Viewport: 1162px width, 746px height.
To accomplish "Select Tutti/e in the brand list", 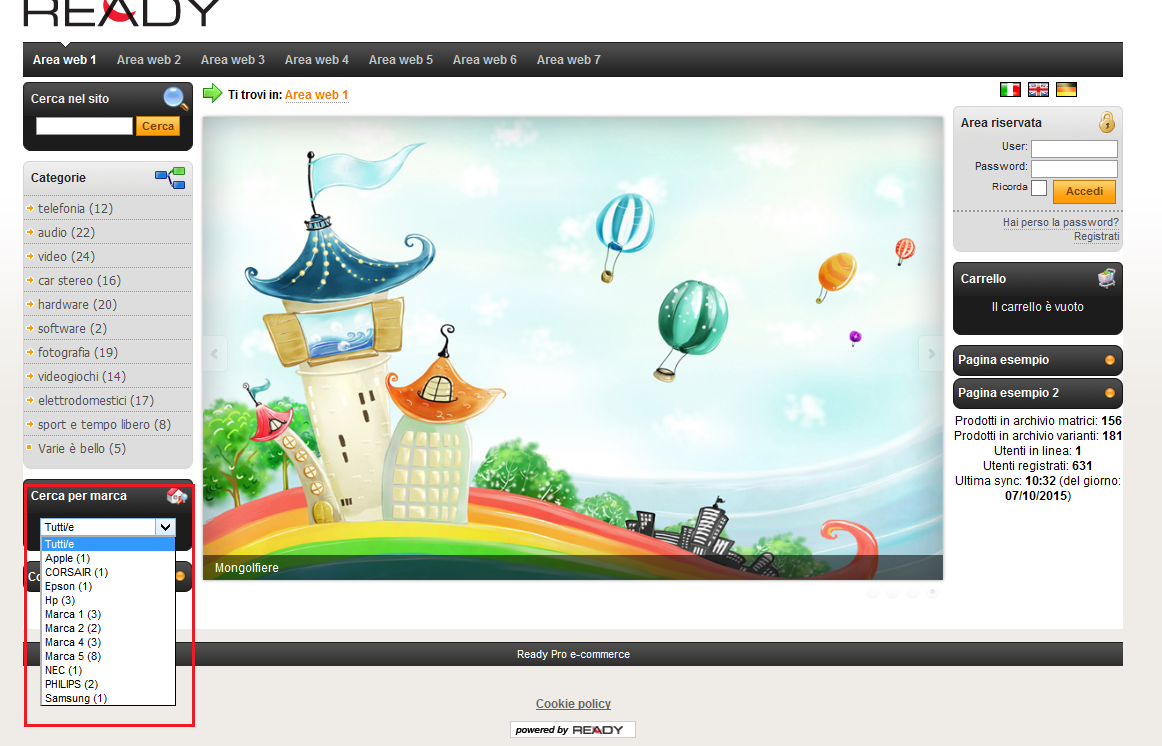I will 108,544.
